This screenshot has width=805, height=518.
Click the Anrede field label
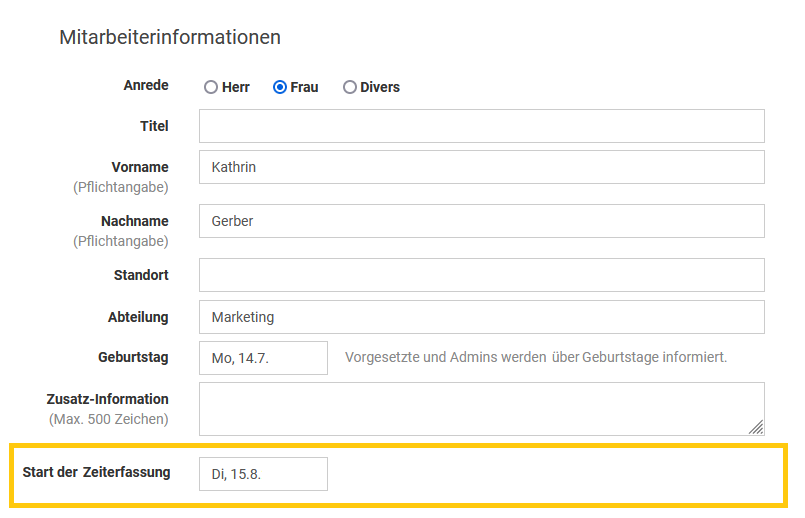pyautogui.click(x=145, y=86)
